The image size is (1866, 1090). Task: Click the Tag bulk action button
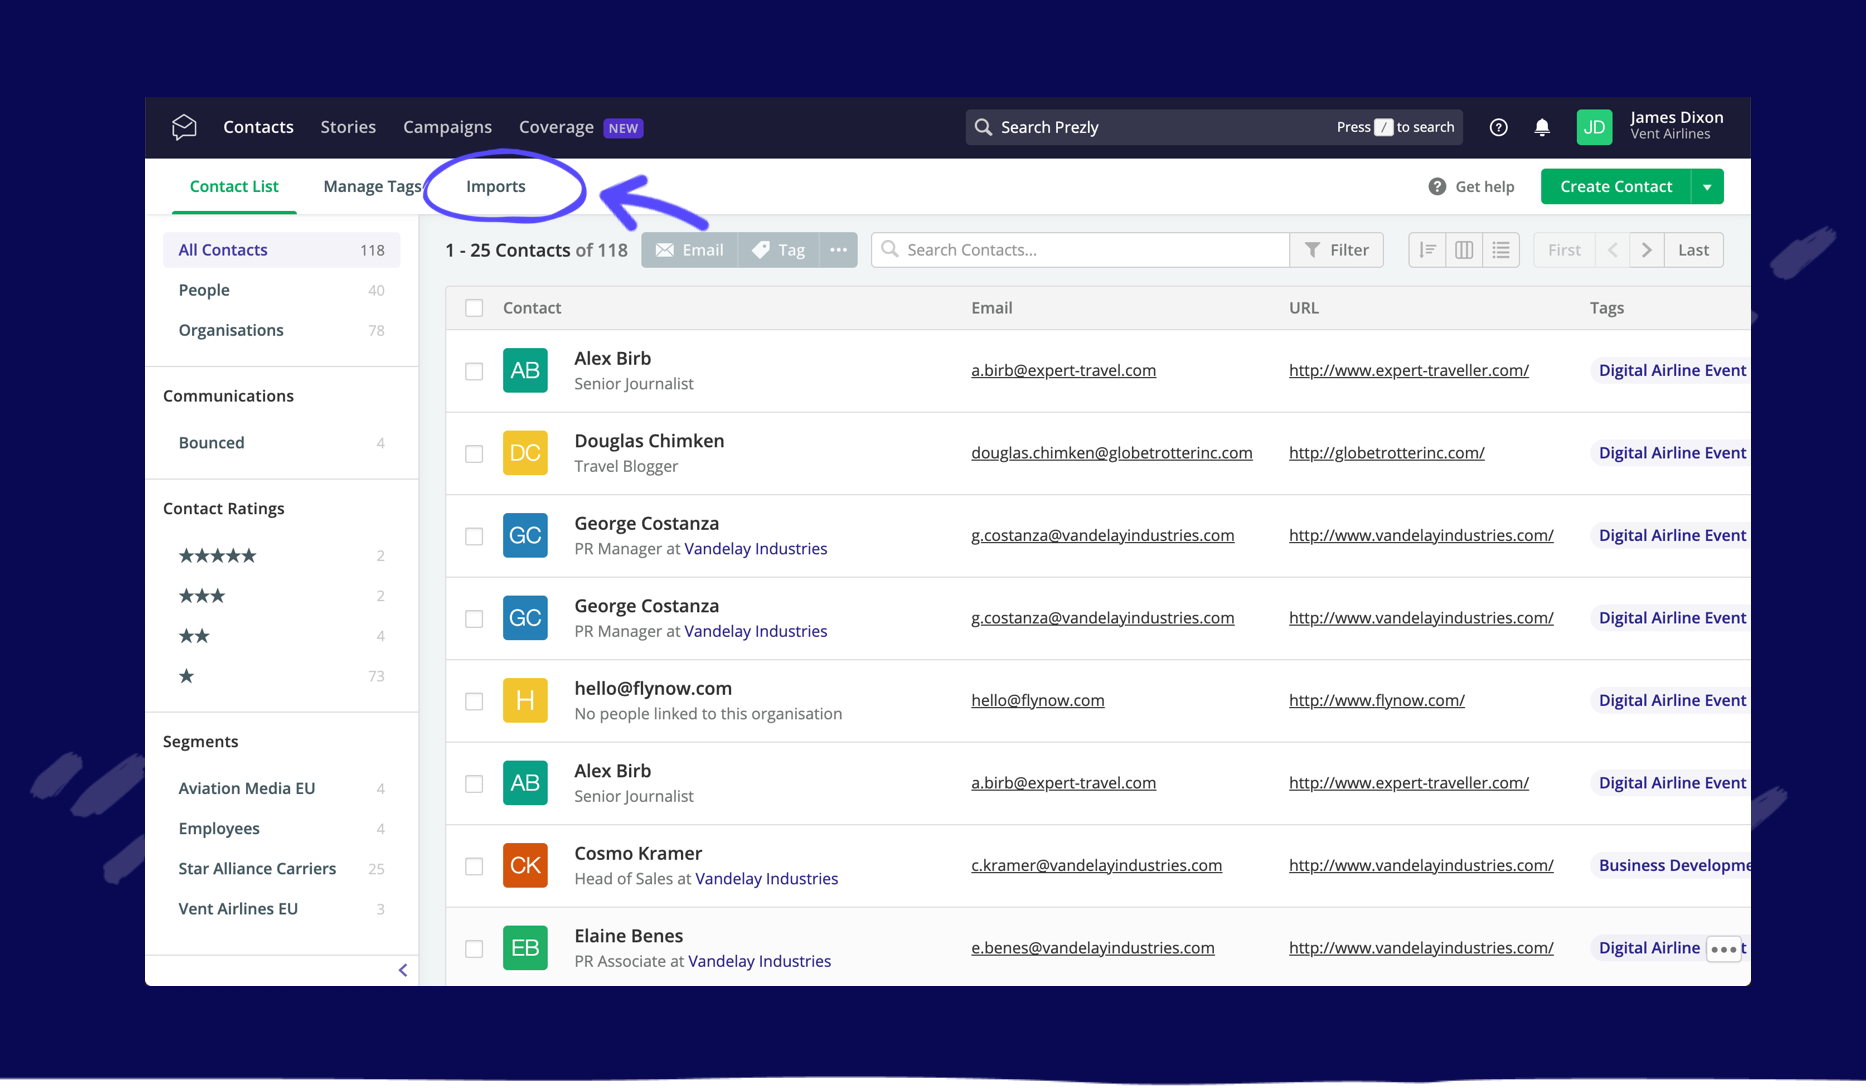click(778, 250)
